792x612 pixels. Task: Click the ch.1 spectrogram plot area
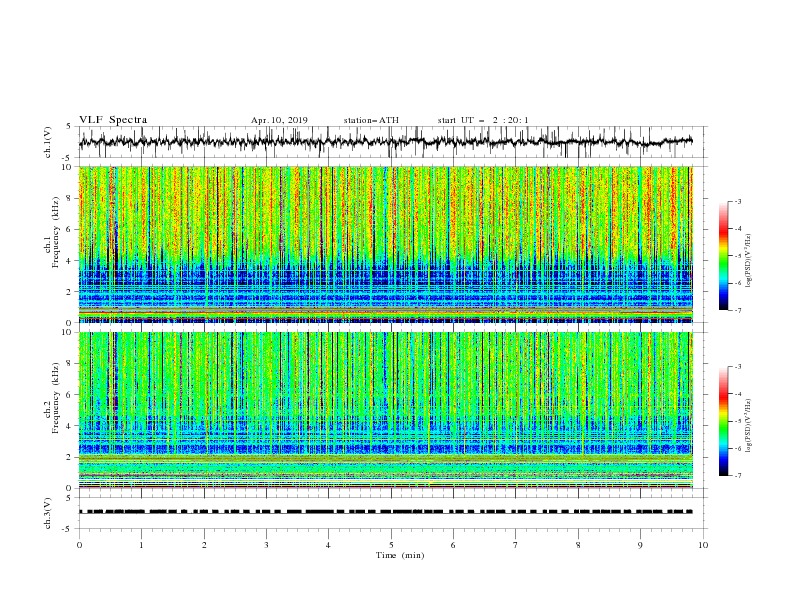(386, 244)
